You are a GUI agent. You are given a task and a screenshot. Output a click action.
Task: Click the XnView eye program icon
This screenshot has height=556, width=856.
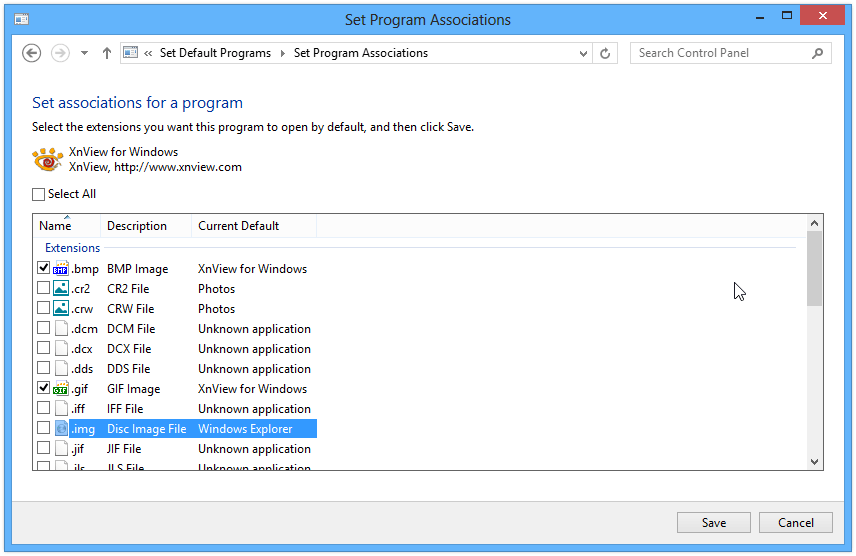coord(48,160)
